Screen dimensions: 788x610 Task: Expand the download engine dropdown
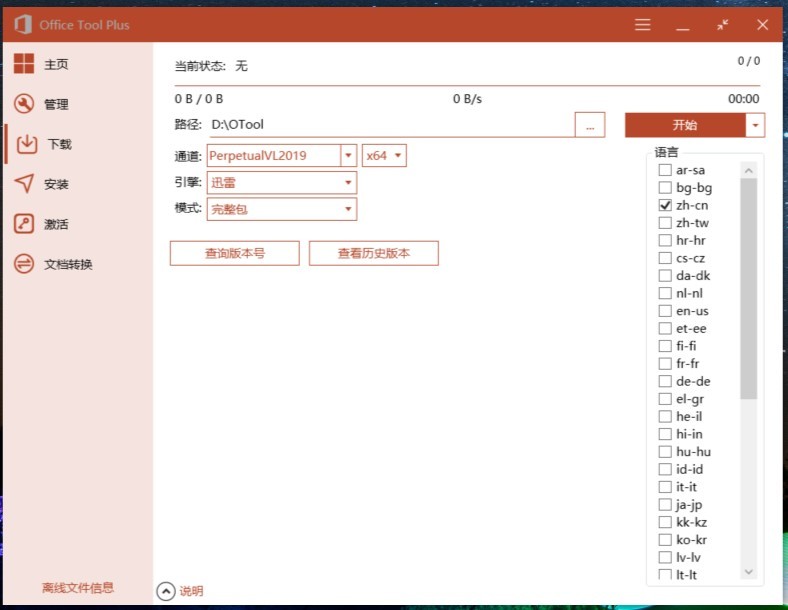[x=348, y=183]
